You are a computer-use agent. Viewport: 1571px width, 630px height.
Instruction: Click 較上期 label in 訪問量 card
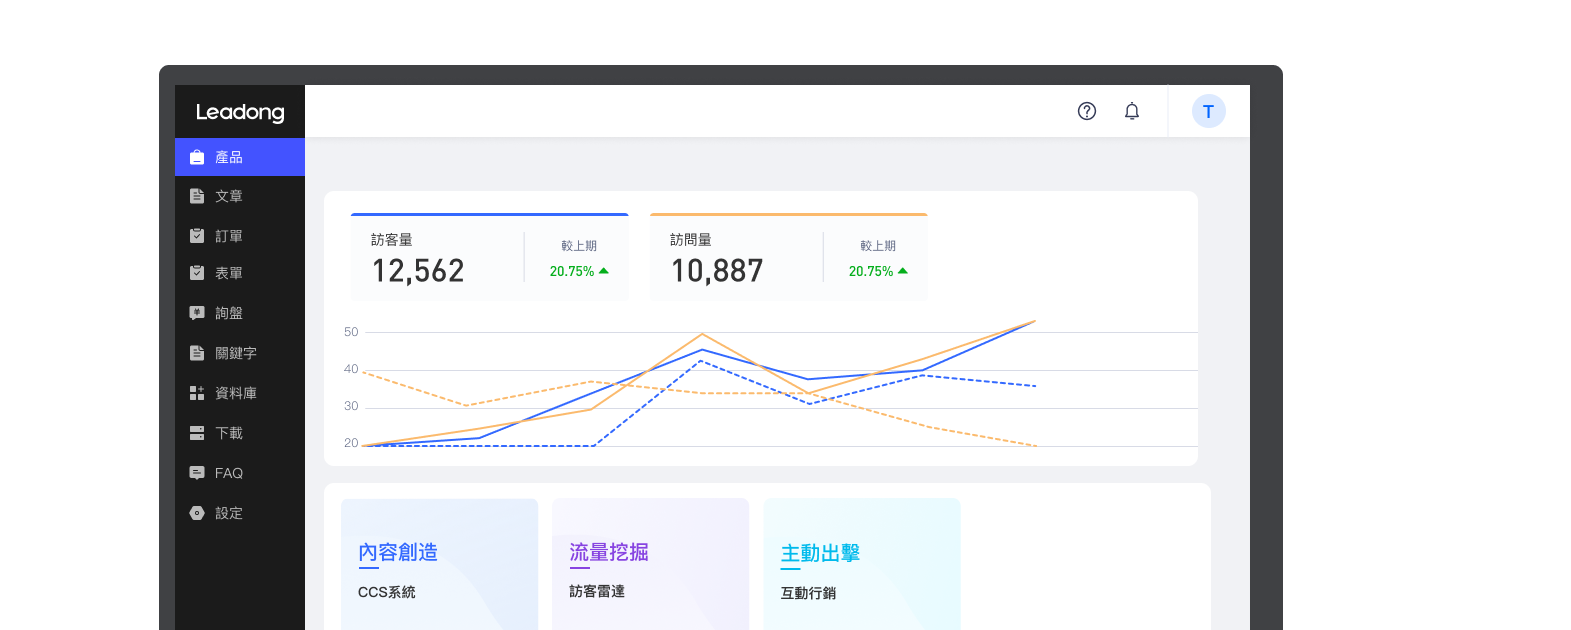point(878,245)
